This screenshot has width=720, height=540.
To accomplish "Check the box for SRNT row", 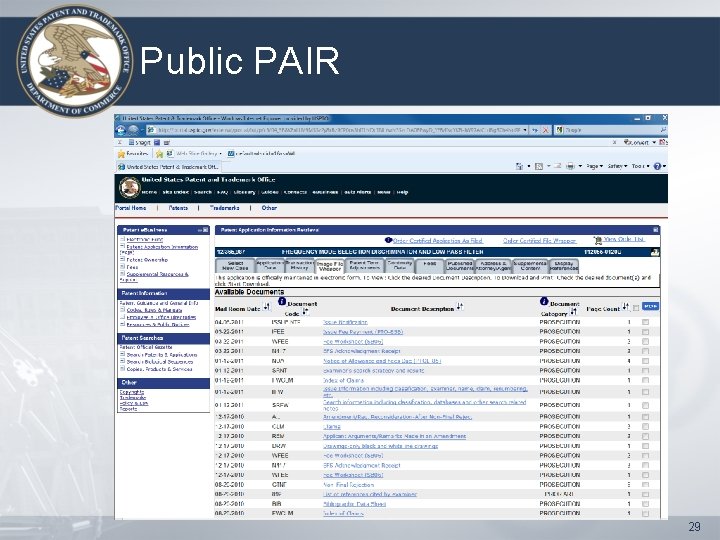I will [x=645, y=371].
